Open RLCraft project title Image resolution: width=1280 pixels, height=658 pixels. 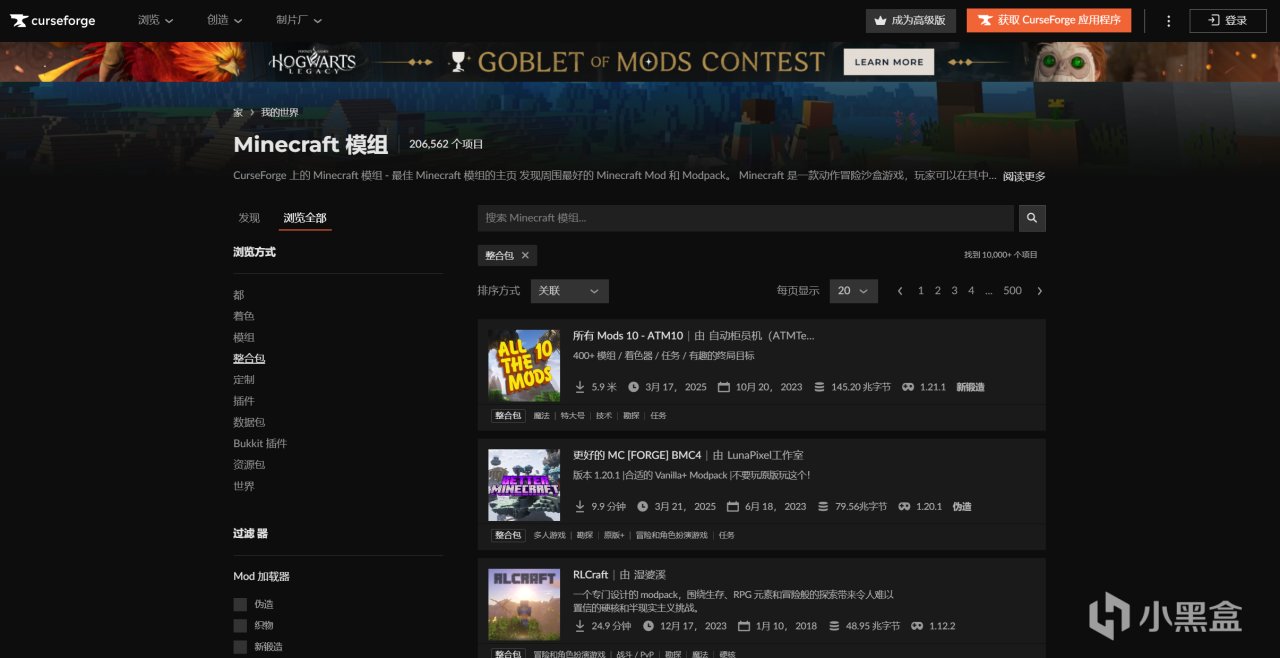click(591, 575)
